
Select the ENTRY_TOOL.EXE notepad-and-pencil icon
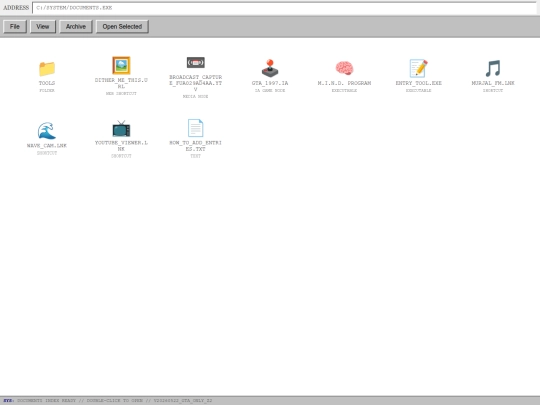(x=418, y=68)
